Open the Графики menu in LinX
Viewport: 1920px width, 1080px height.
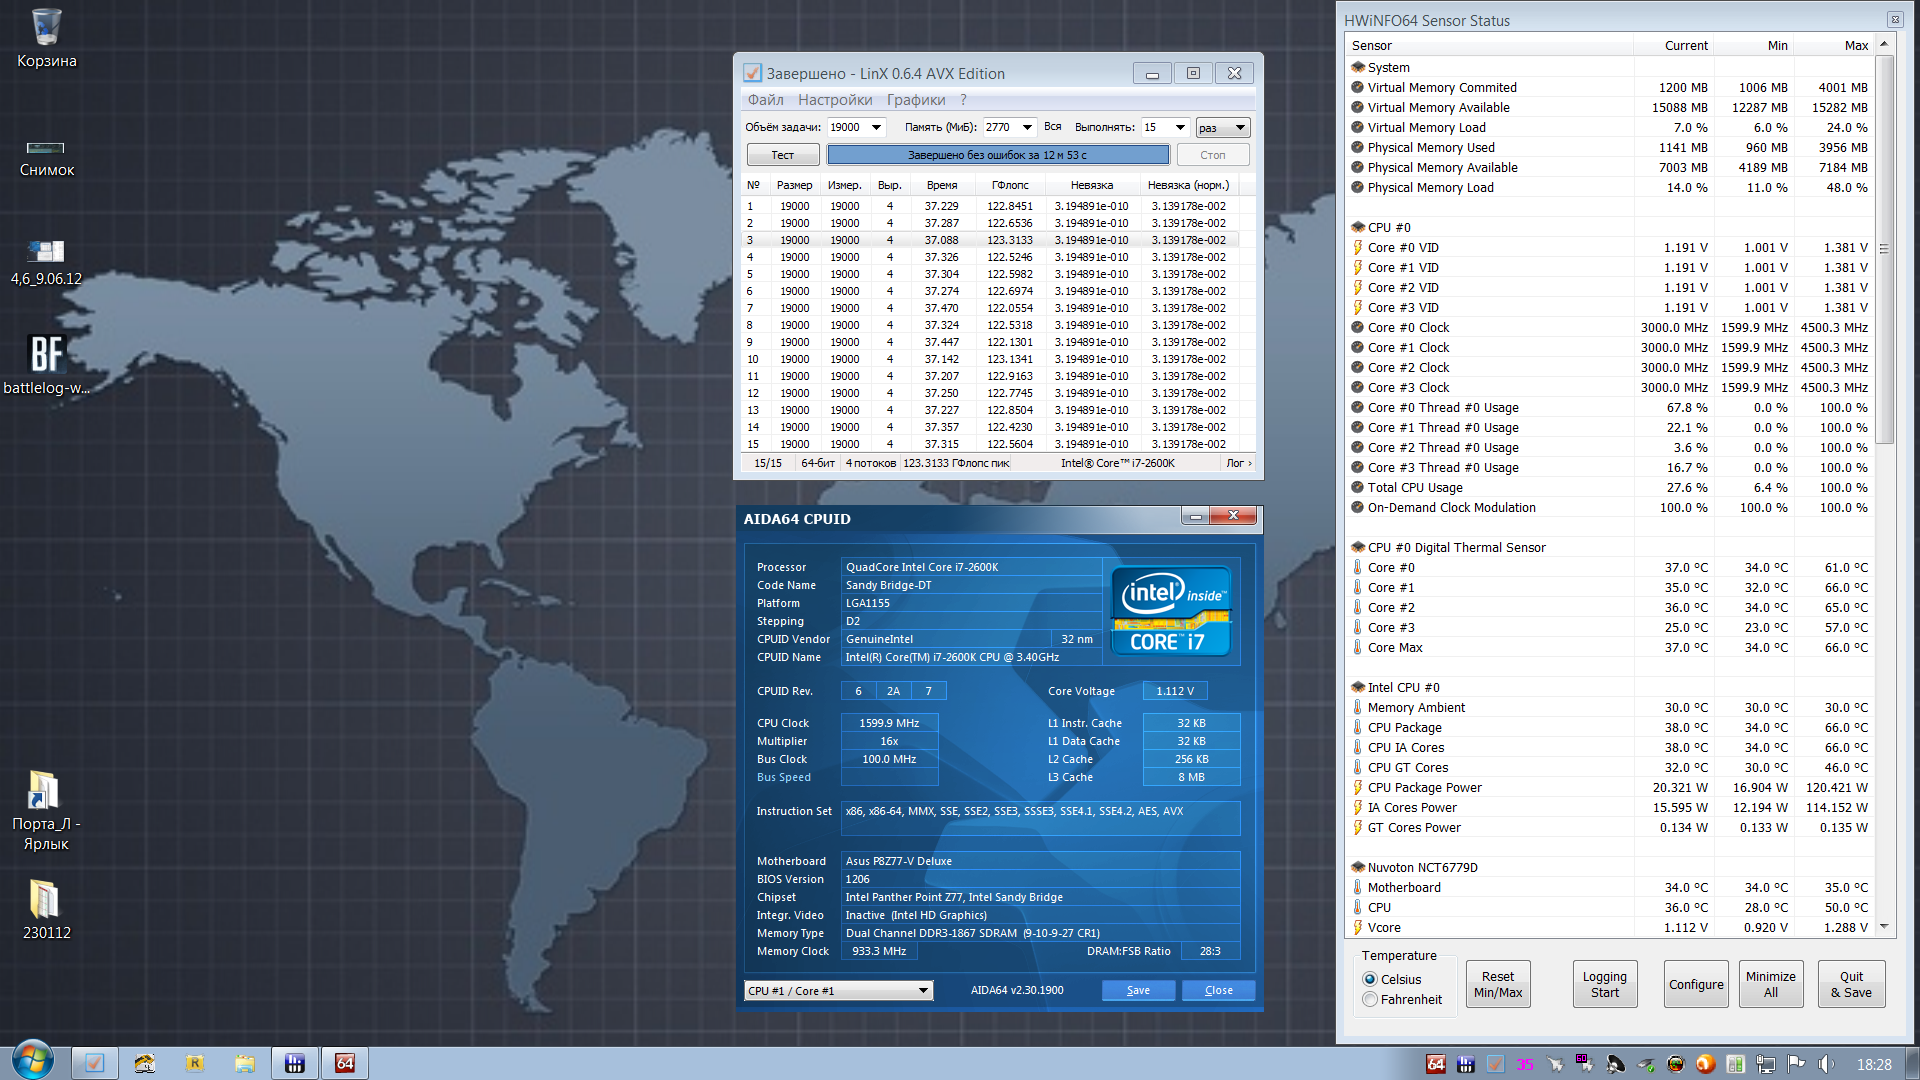pyautogui.click(x=916, y=100)
